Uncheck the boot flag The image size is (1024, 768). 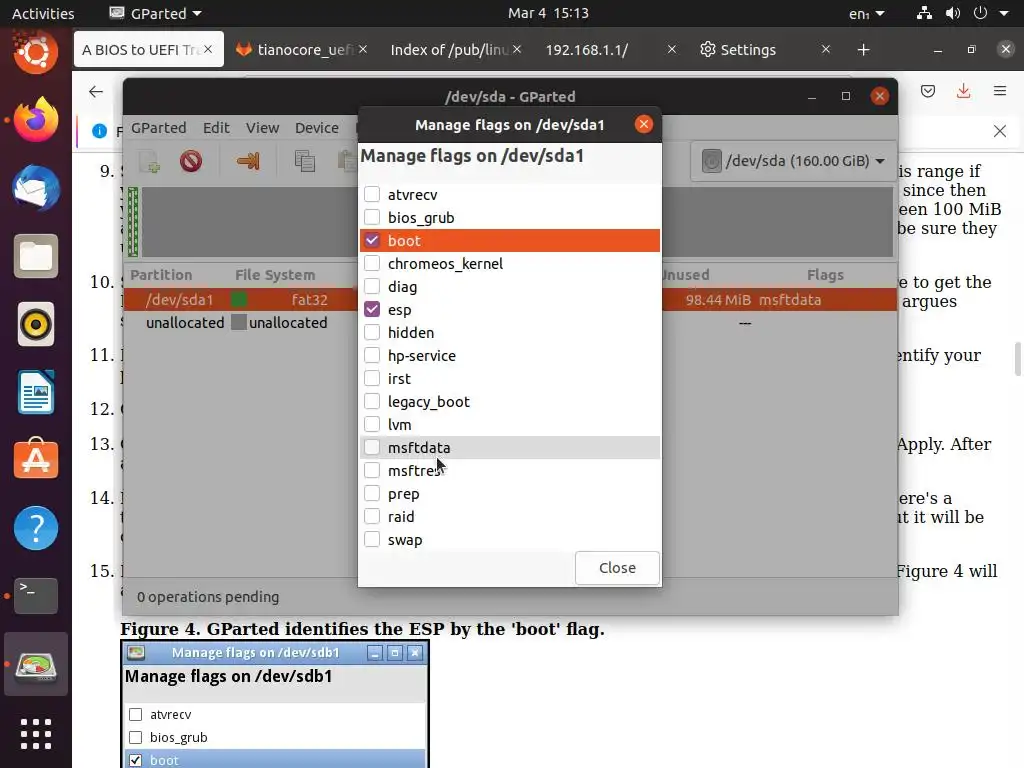coord(372,240)
